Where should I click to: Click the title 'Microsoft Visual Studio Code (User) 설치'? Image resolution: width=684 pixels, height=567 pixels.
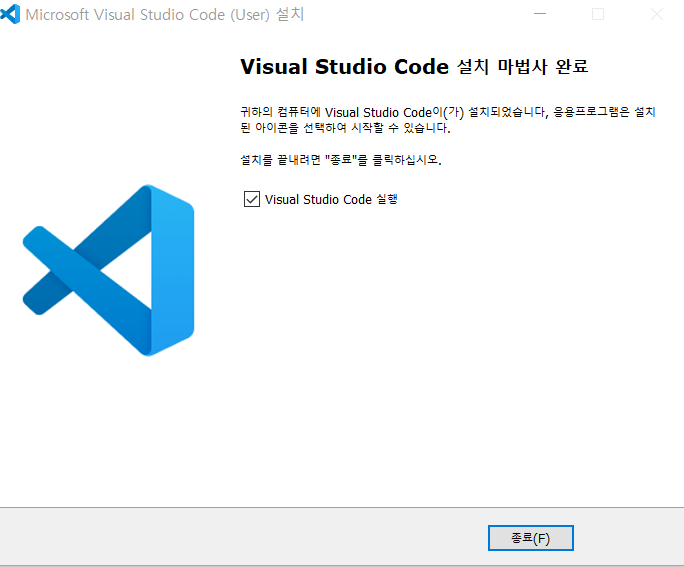click(x=164, y=14)
